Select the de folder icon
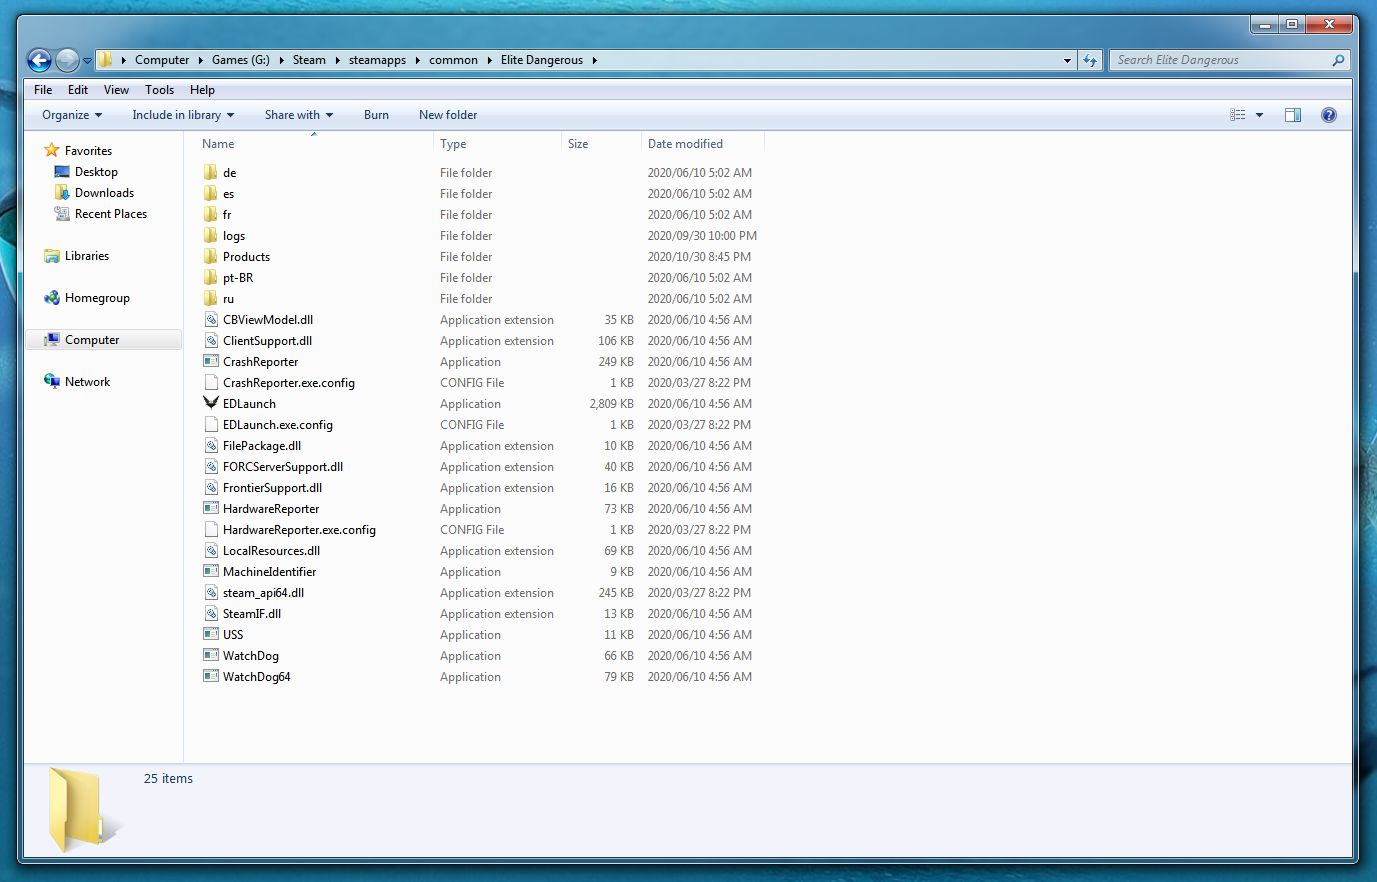Viewport: 1377px width, 882px height. 210,172
